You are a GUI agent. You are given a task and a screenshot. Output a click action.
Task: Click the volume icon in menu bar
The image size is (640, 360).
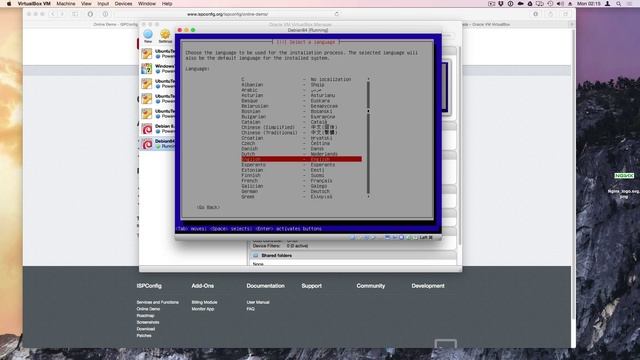coord(560,4)
